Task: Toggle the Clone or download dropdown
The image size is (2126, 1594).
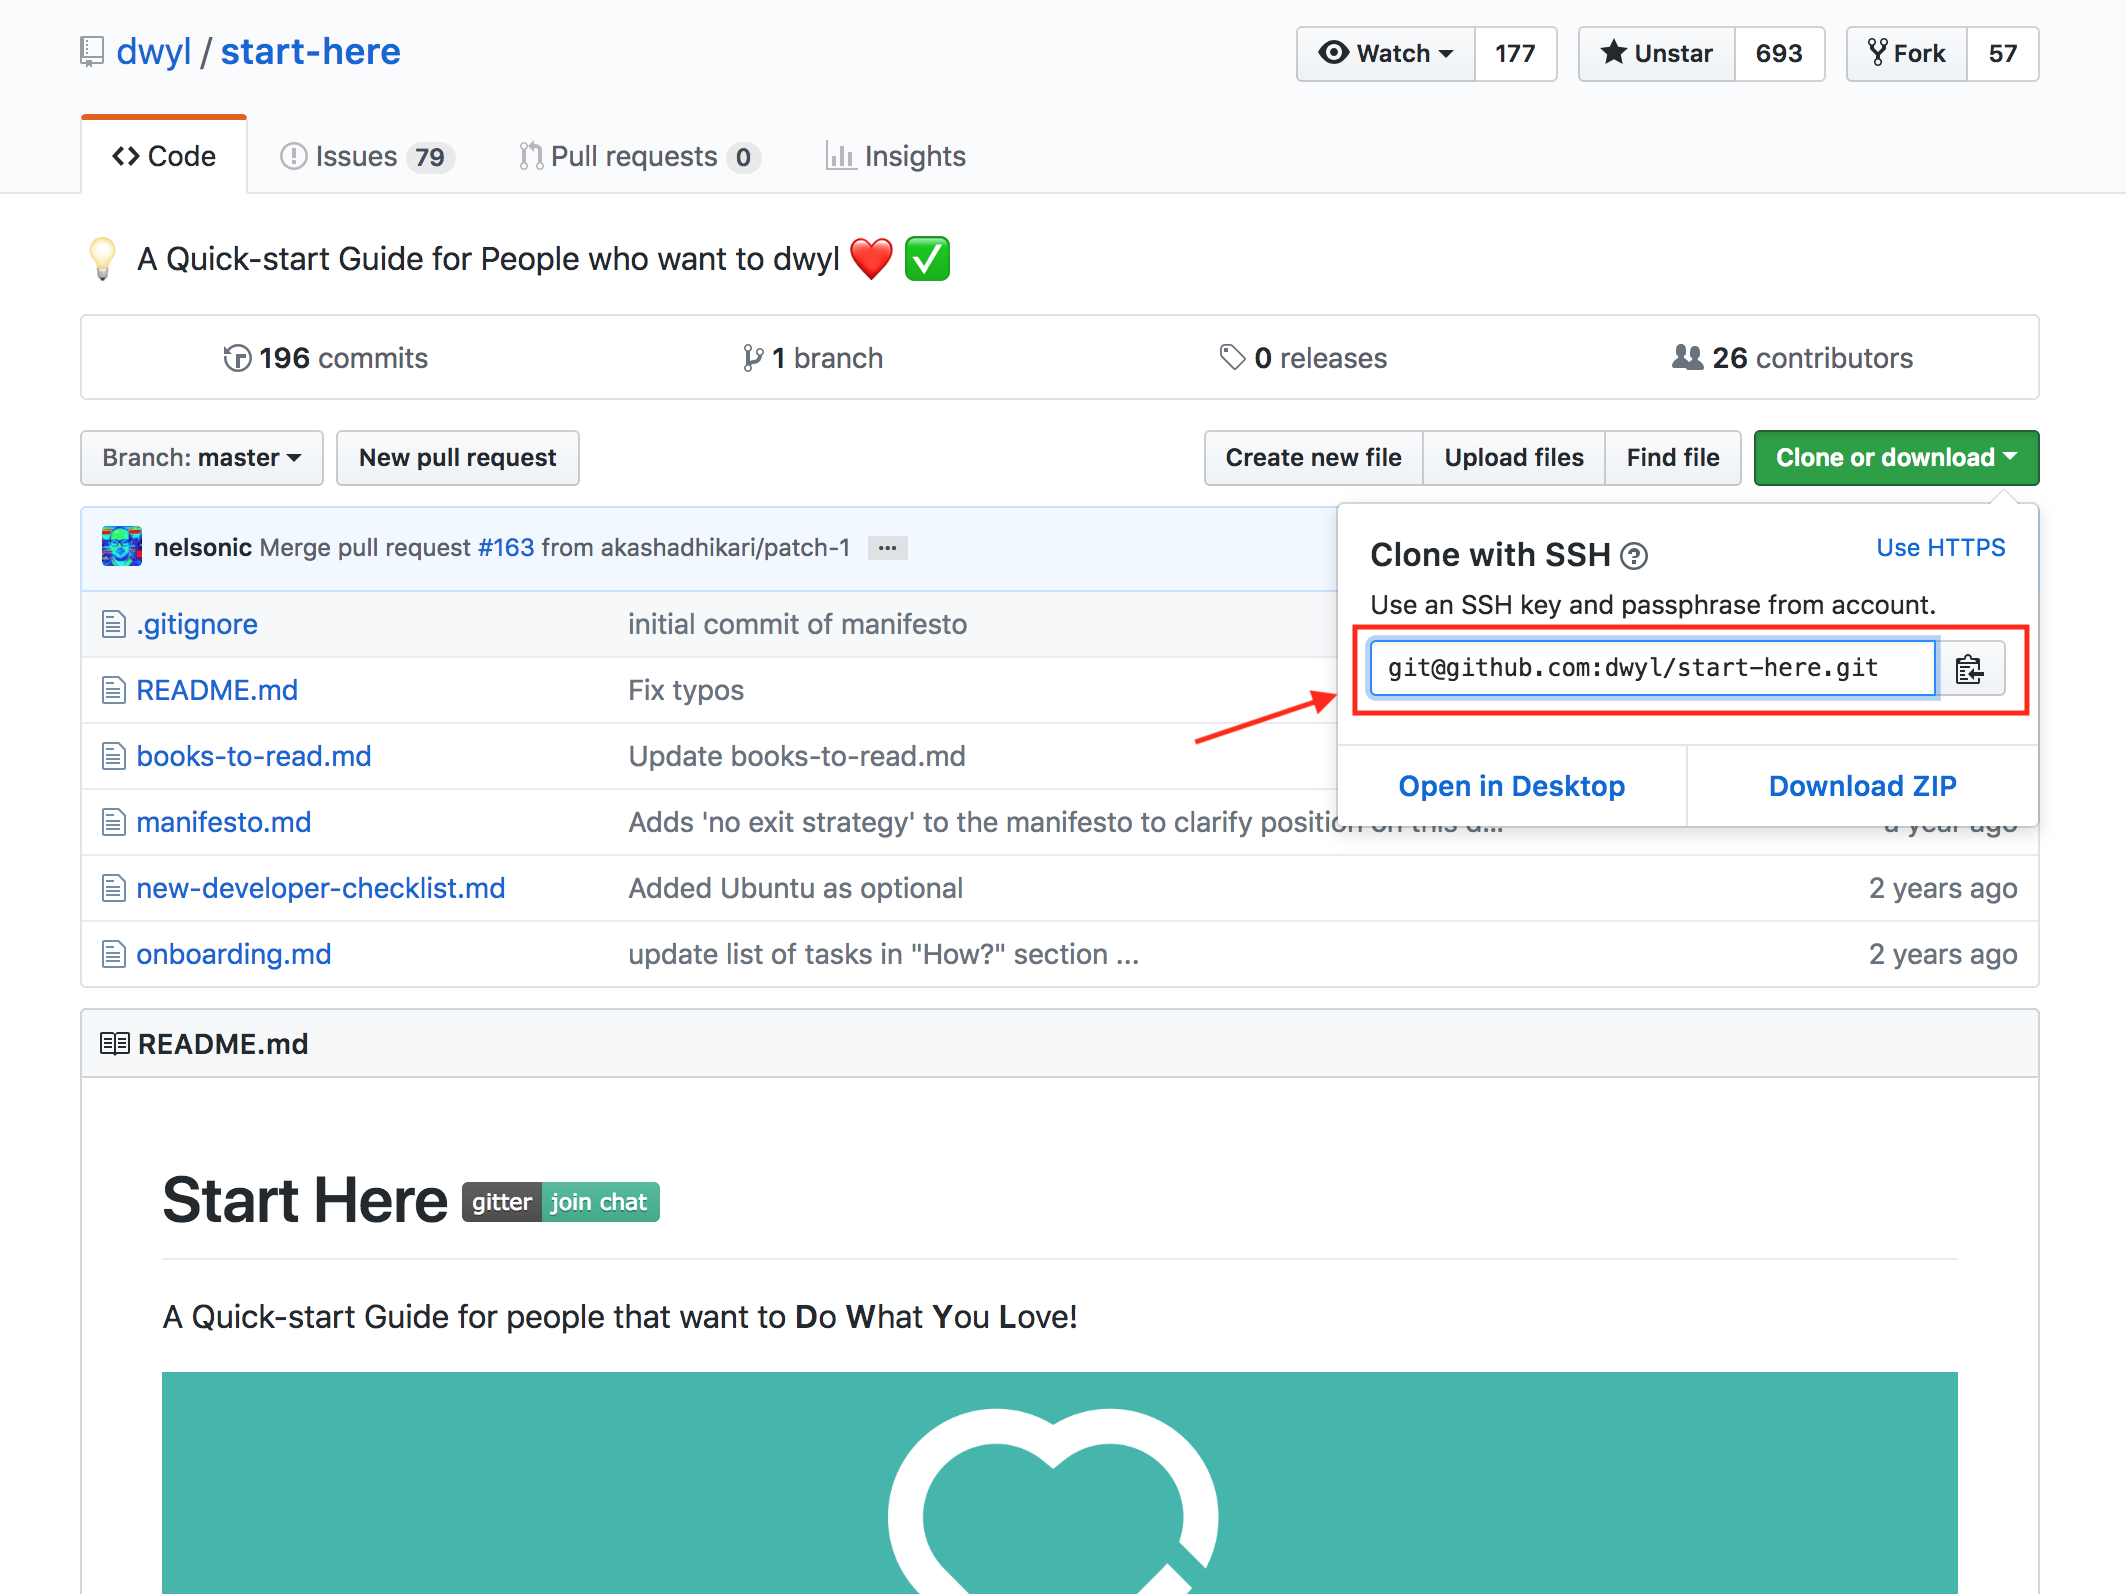Action: click(1897, 458)
